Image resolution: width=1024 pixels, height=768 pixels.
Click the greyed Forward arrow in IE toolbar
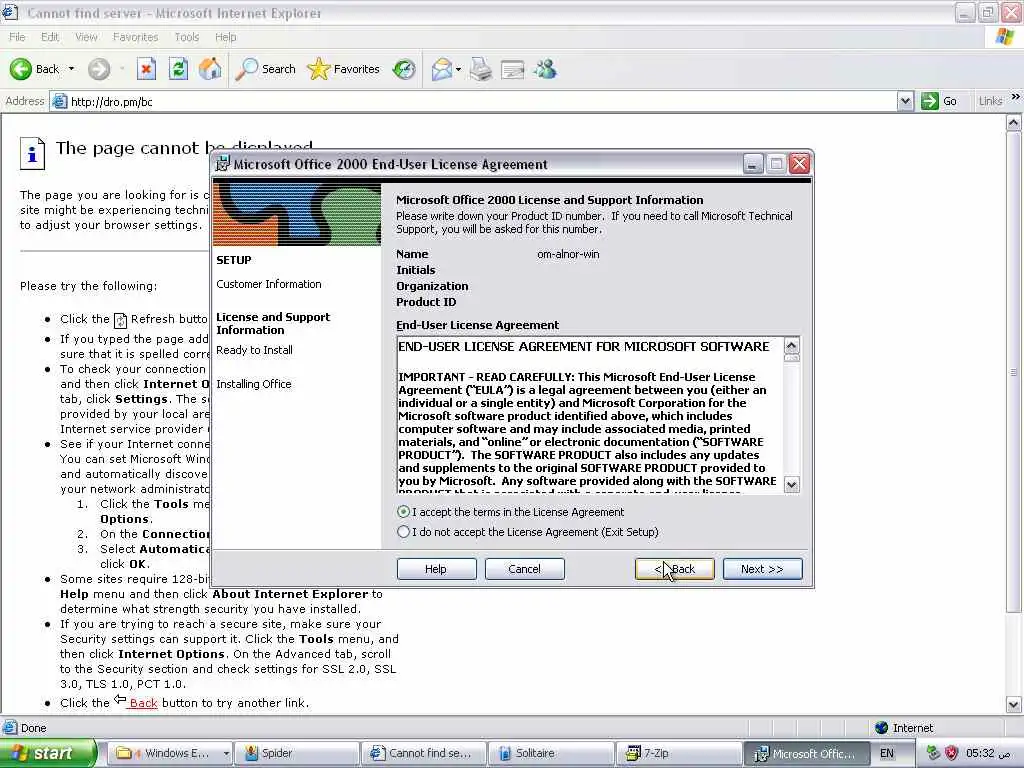coord(99,69)
